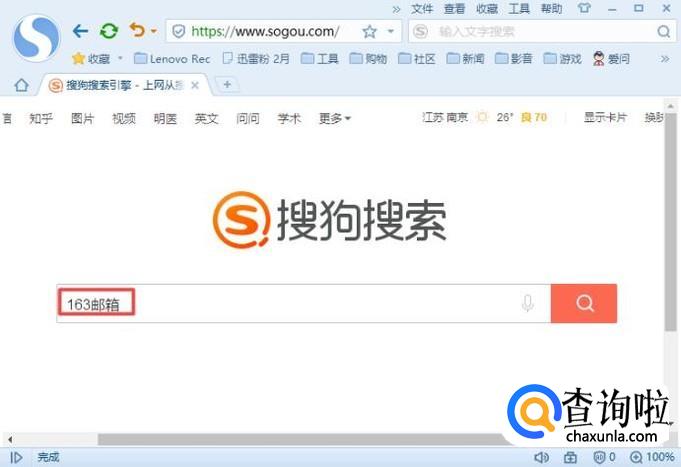This screenshot has width=681, height=467.
Task: Open the Lenovo Rec bookmark folder
Action: [172, 59]
